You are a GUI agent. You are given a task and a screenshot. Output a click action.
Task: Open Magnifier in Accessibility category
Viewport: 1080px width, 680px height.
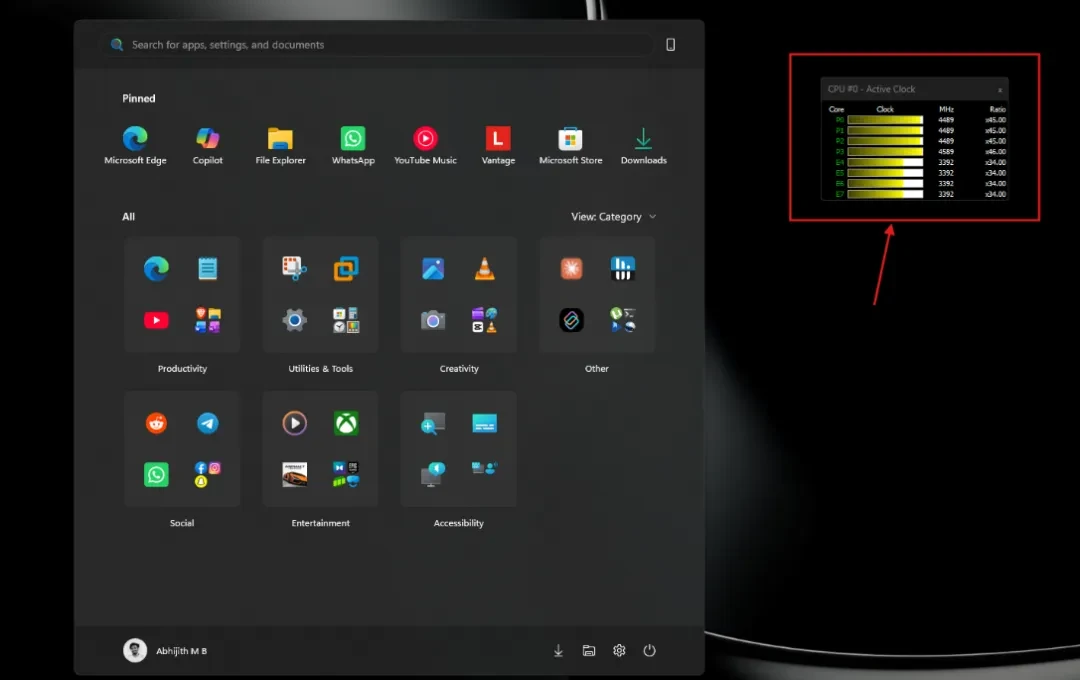point(433,423)
